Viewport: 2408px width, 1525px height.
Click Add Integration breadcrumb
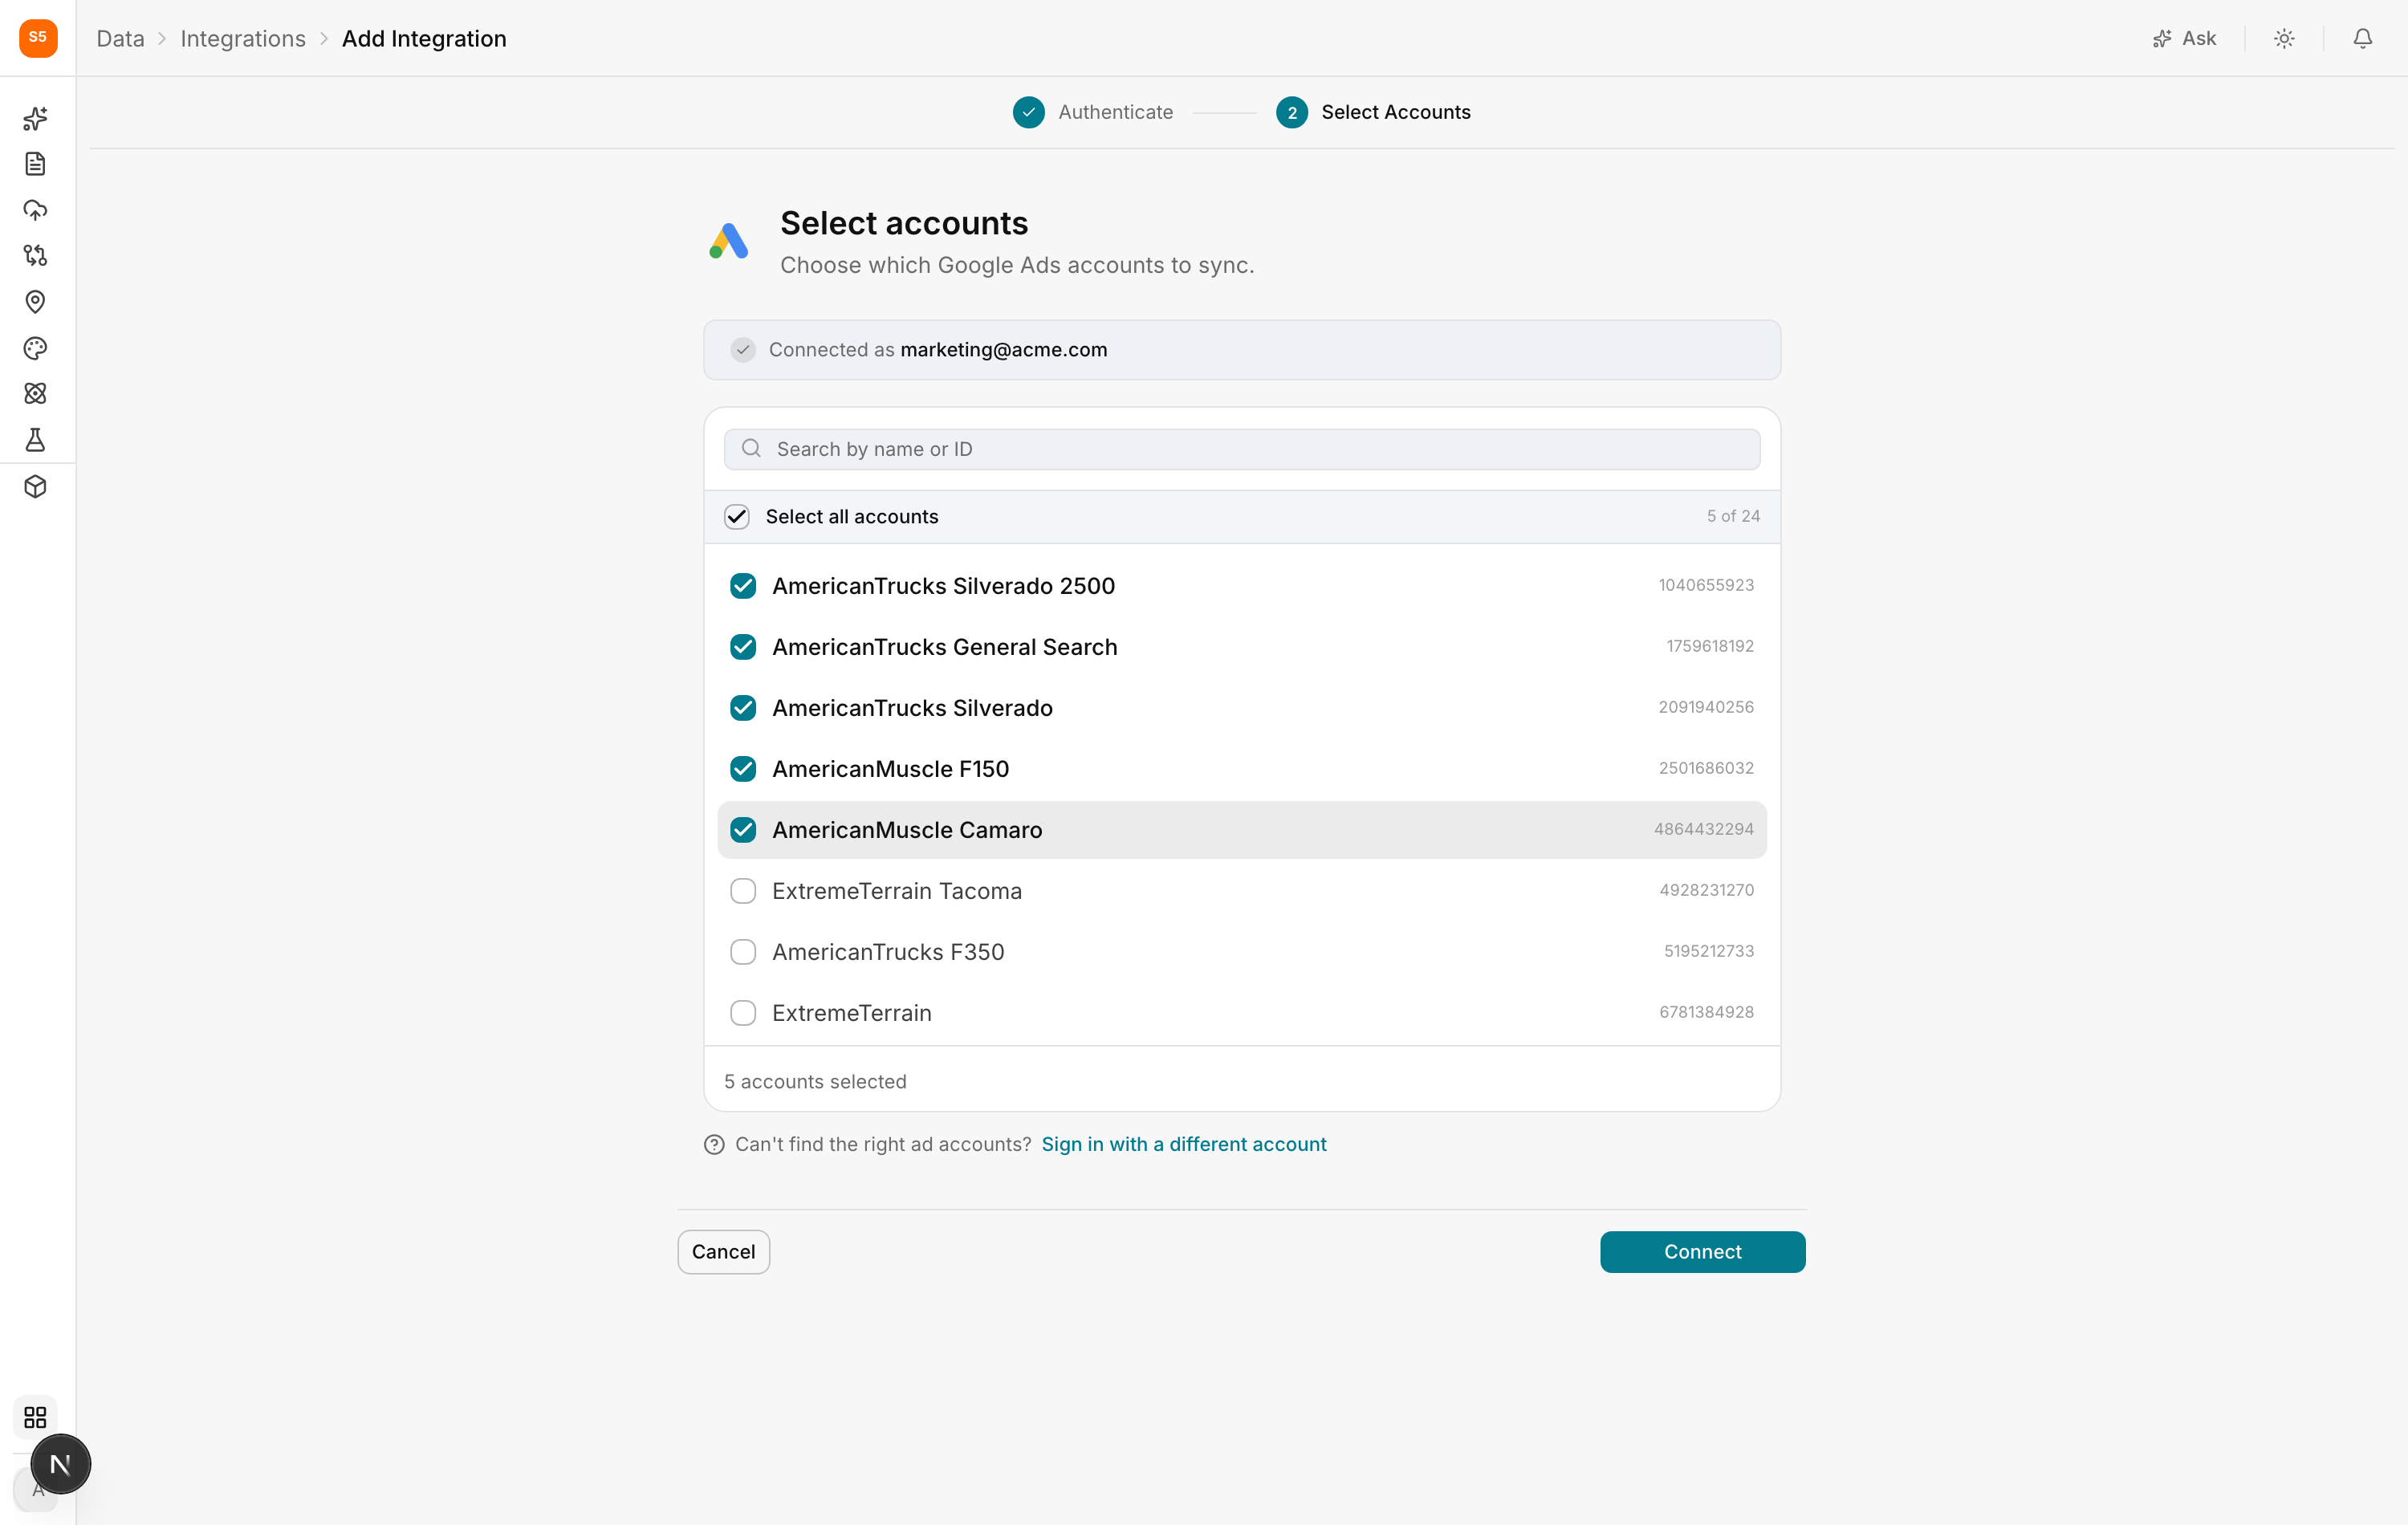pyautogui.click(x=424, y=38)
